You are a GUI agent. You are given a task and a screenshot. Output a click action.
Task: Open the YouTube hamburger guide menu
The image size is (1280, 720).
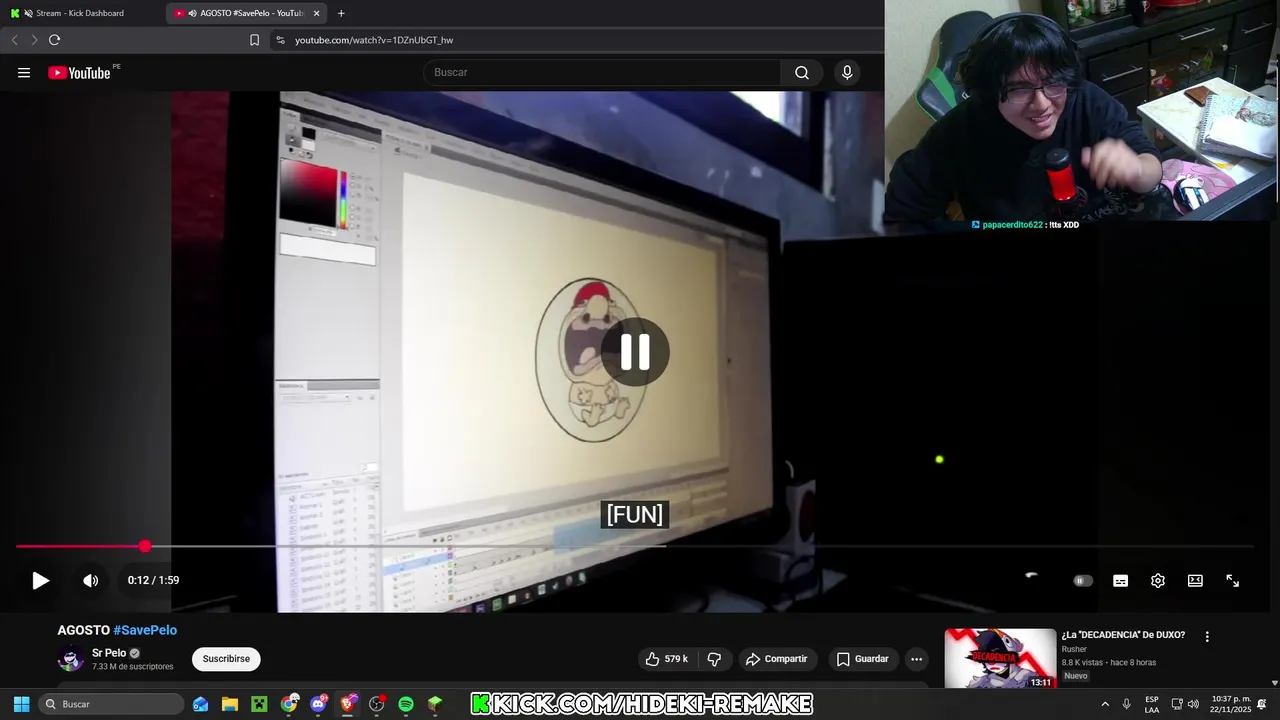24,72
